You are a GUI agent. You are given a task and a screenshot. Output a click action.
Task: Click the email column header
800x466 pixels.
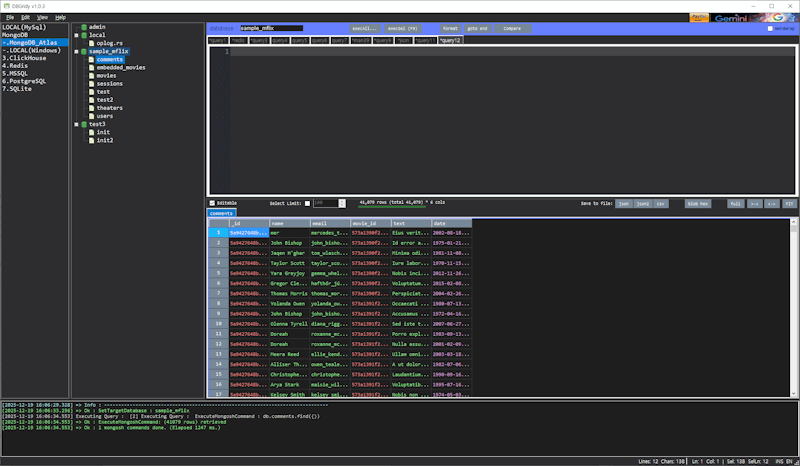click(x=330, y=224)
